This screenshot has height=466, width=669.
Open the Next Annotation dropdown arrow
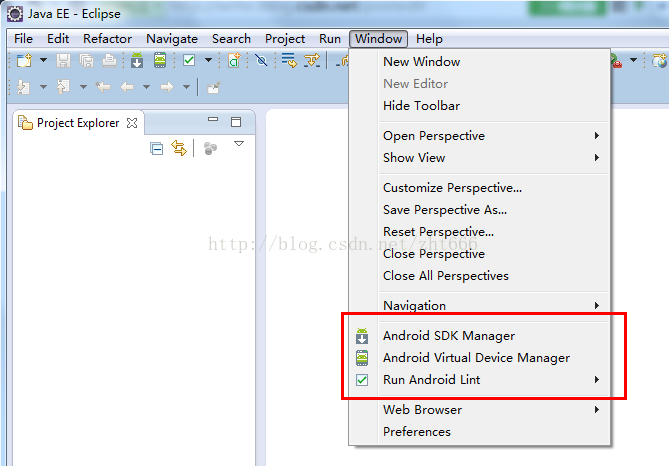tap(44, 87)
